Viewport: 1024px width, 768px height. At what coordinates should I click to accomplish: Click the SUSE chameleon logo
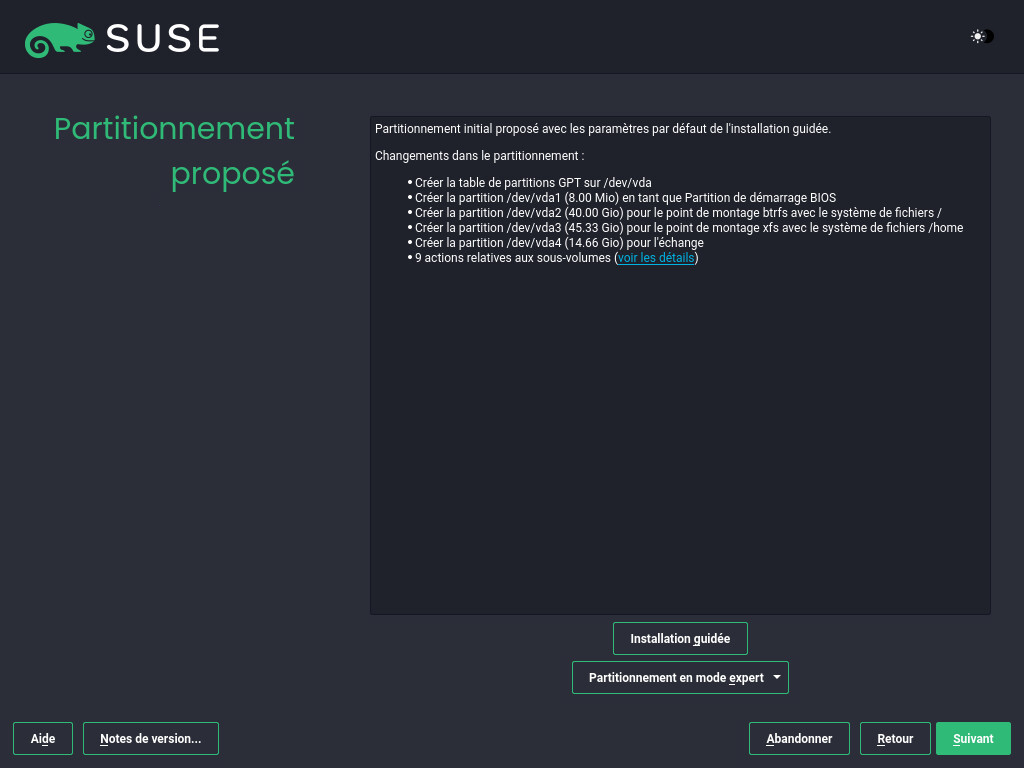60,39
